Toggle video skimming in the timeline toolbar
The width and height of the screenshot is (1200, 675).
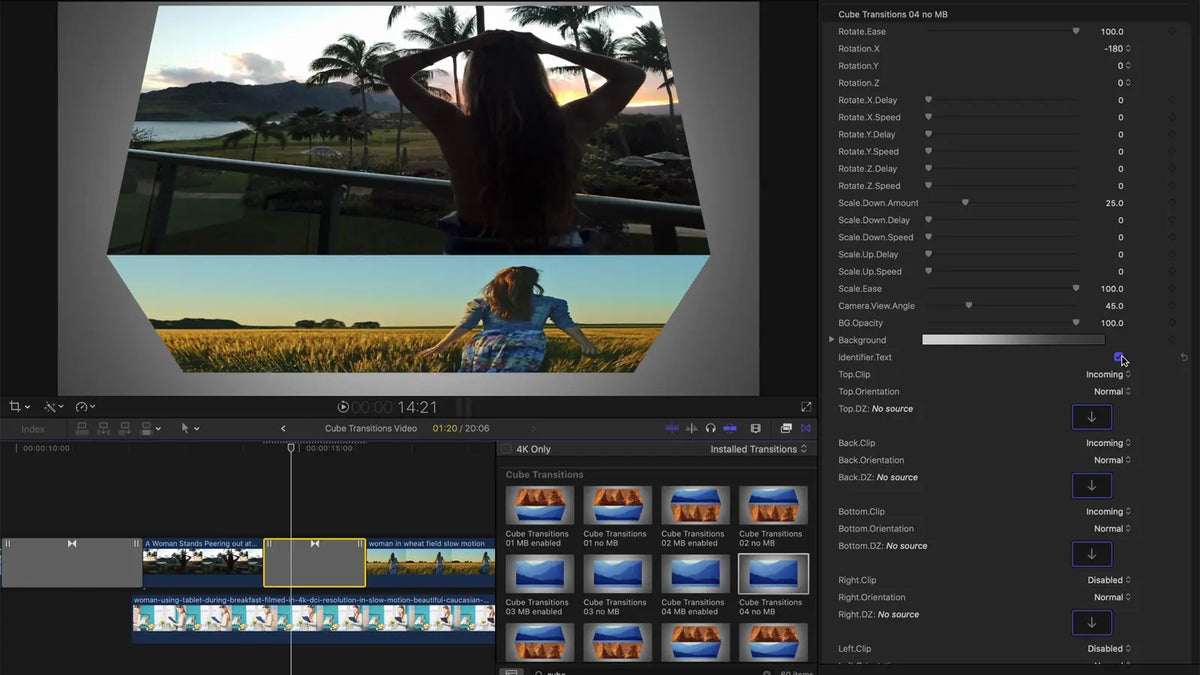pos(673,429)
